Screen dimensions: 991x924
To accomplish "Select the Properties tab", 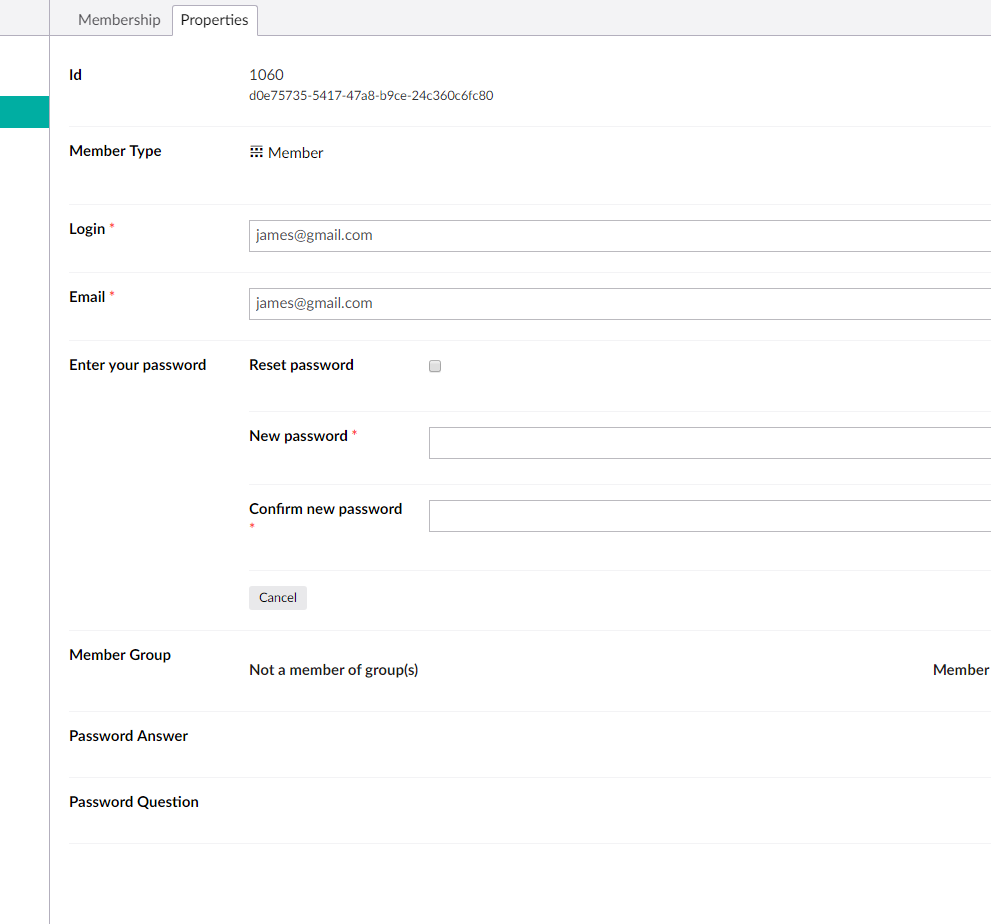I will pos(214,19).
